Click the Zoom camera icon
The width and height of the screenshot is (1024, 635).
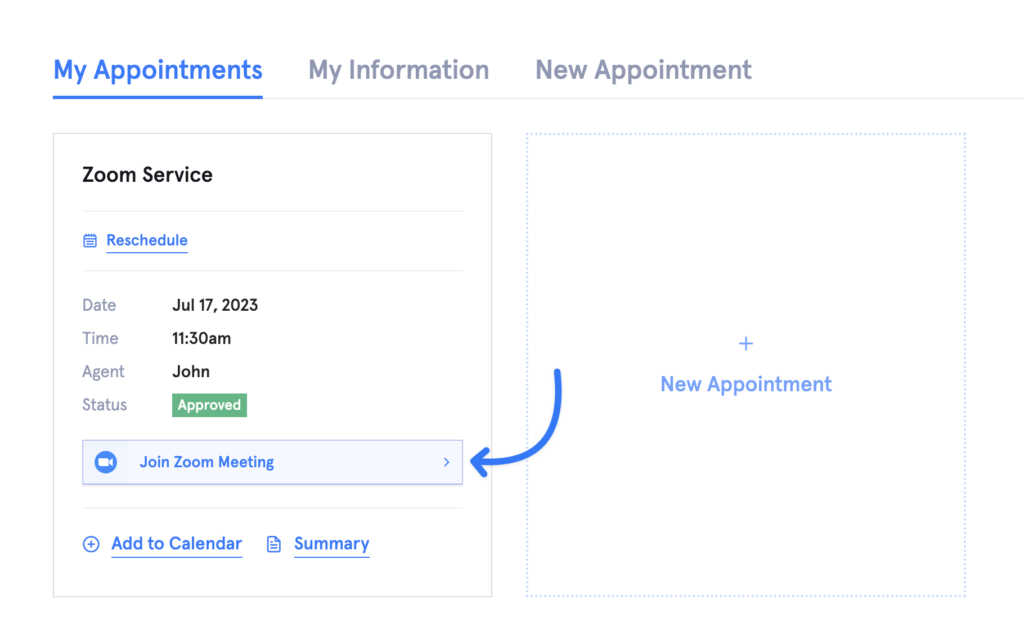105,462
